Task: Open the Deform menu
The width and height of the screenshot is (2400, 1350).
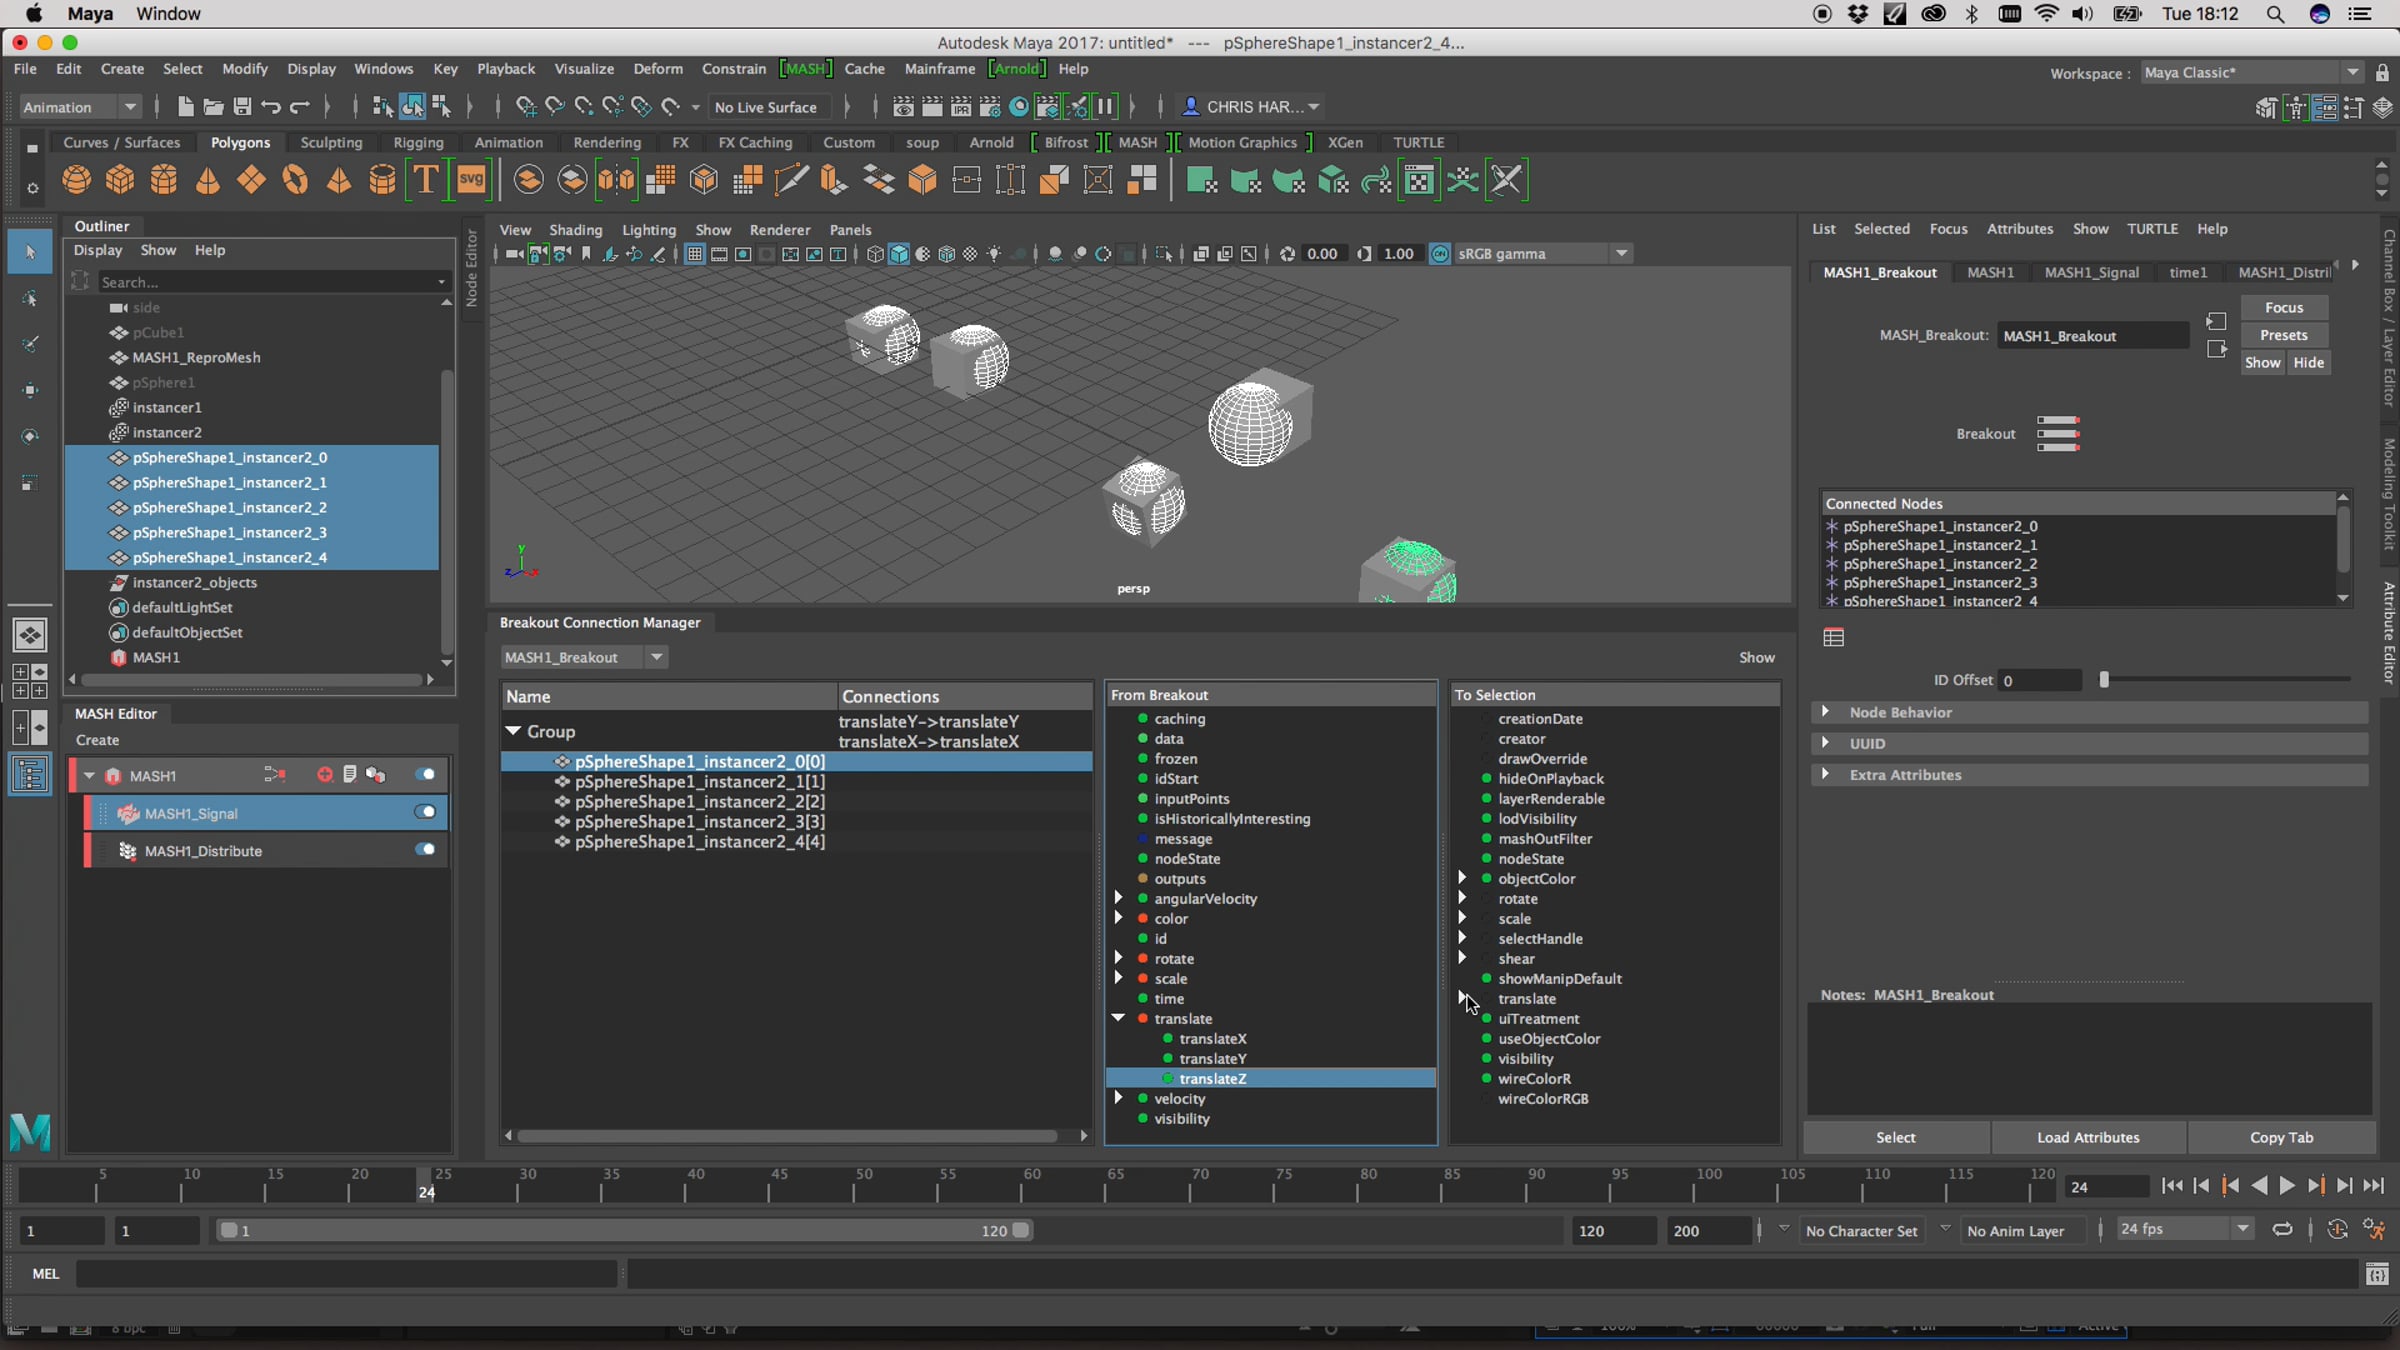Action: (658, 69)
